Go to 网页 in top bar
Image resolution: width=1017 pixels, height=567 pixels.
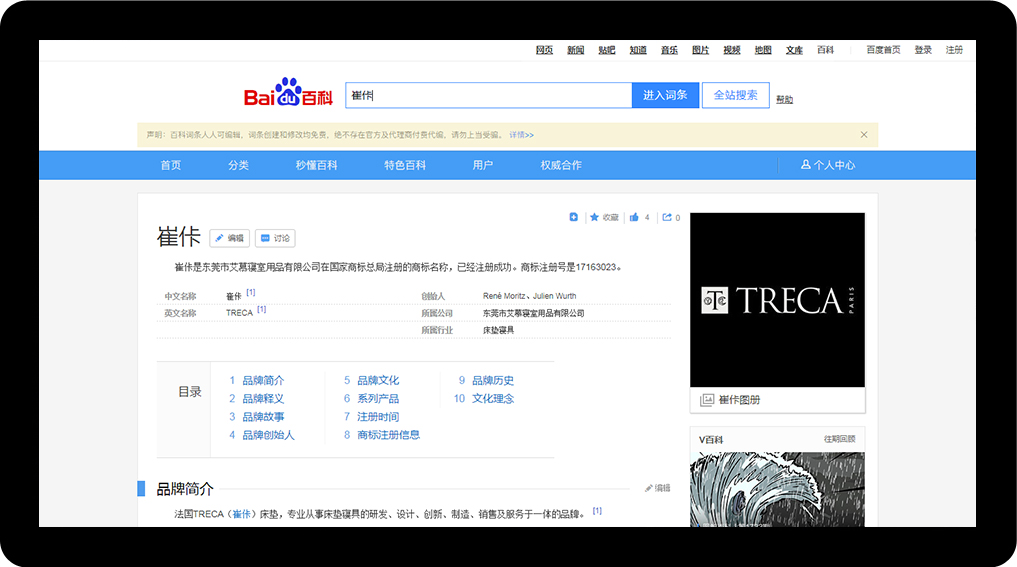[544, 50]
